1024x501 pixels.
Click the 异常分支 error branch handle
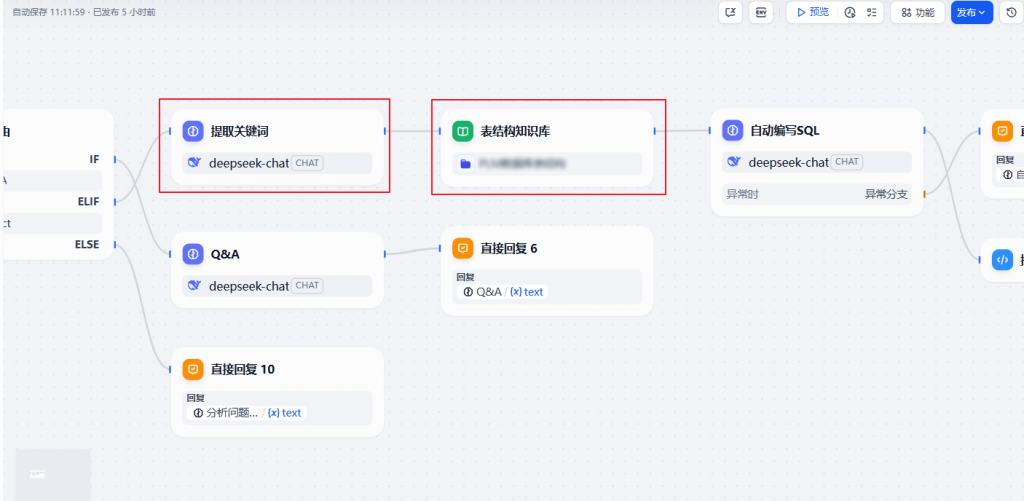[x=924, y=194]
